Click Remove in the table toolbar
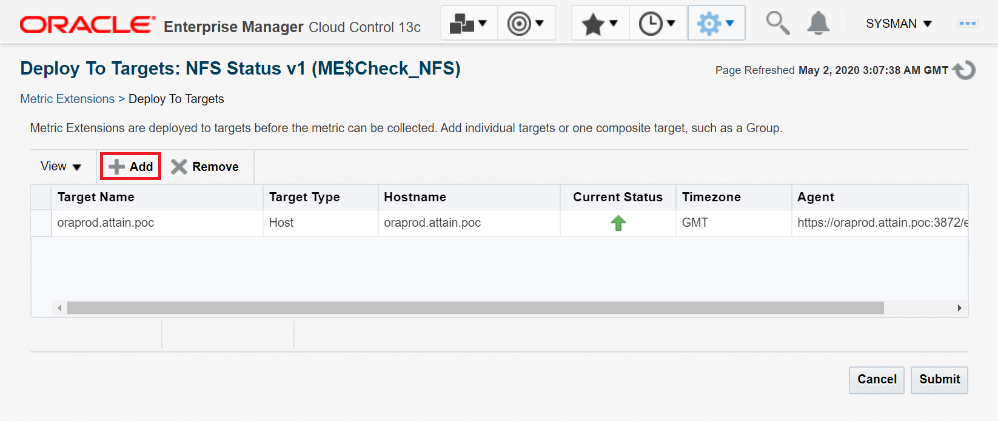Viewport: 998px width, 423px height. 205,167
